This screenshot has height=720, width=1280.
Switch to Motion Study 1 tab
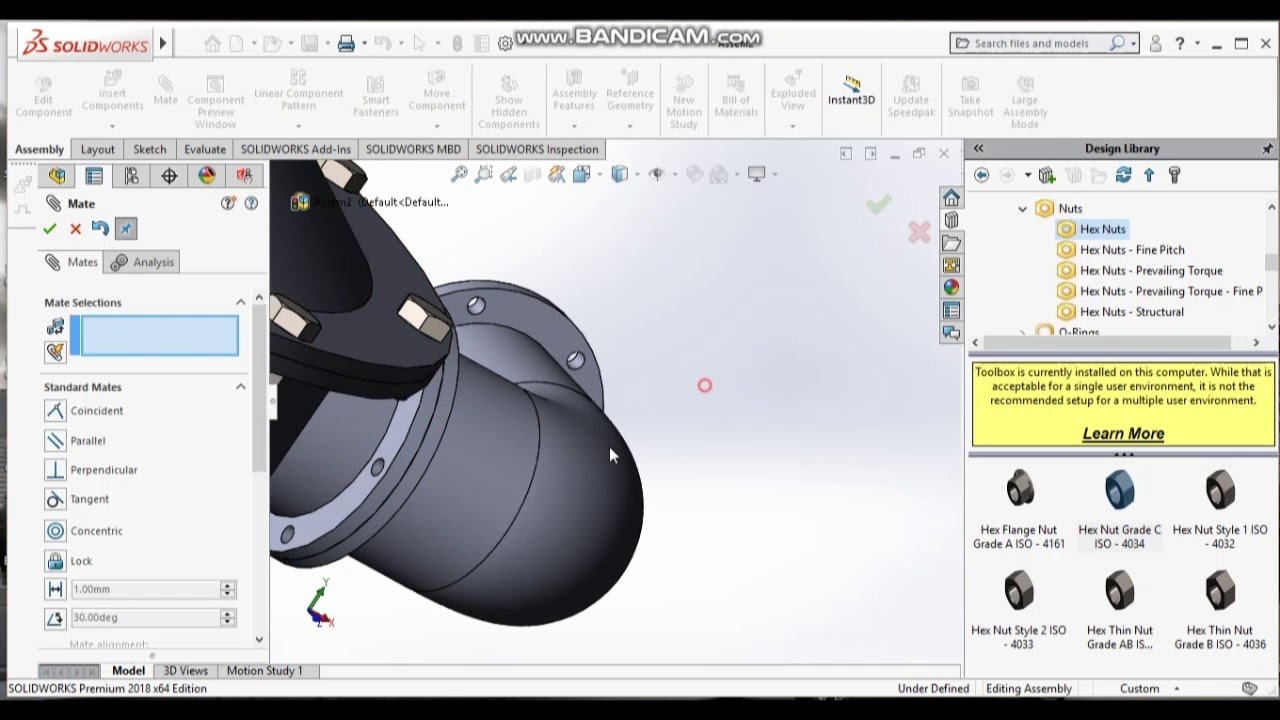point(264,670)
